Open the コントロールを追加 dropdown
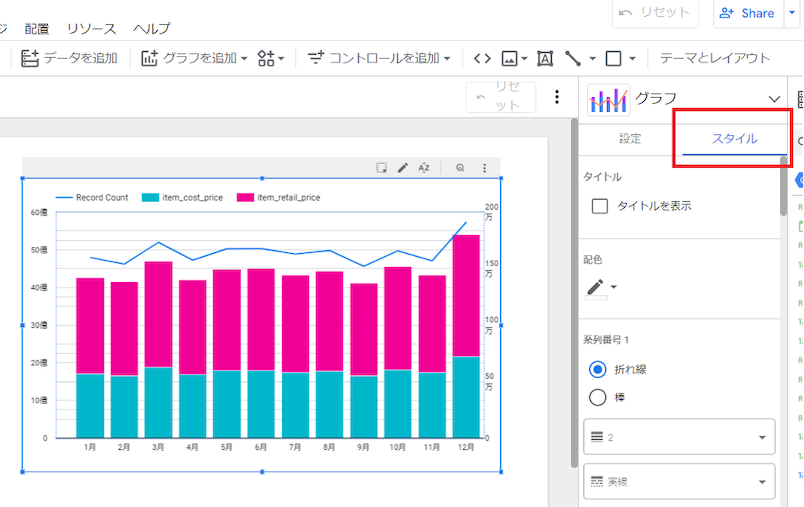 pos(378,58)
